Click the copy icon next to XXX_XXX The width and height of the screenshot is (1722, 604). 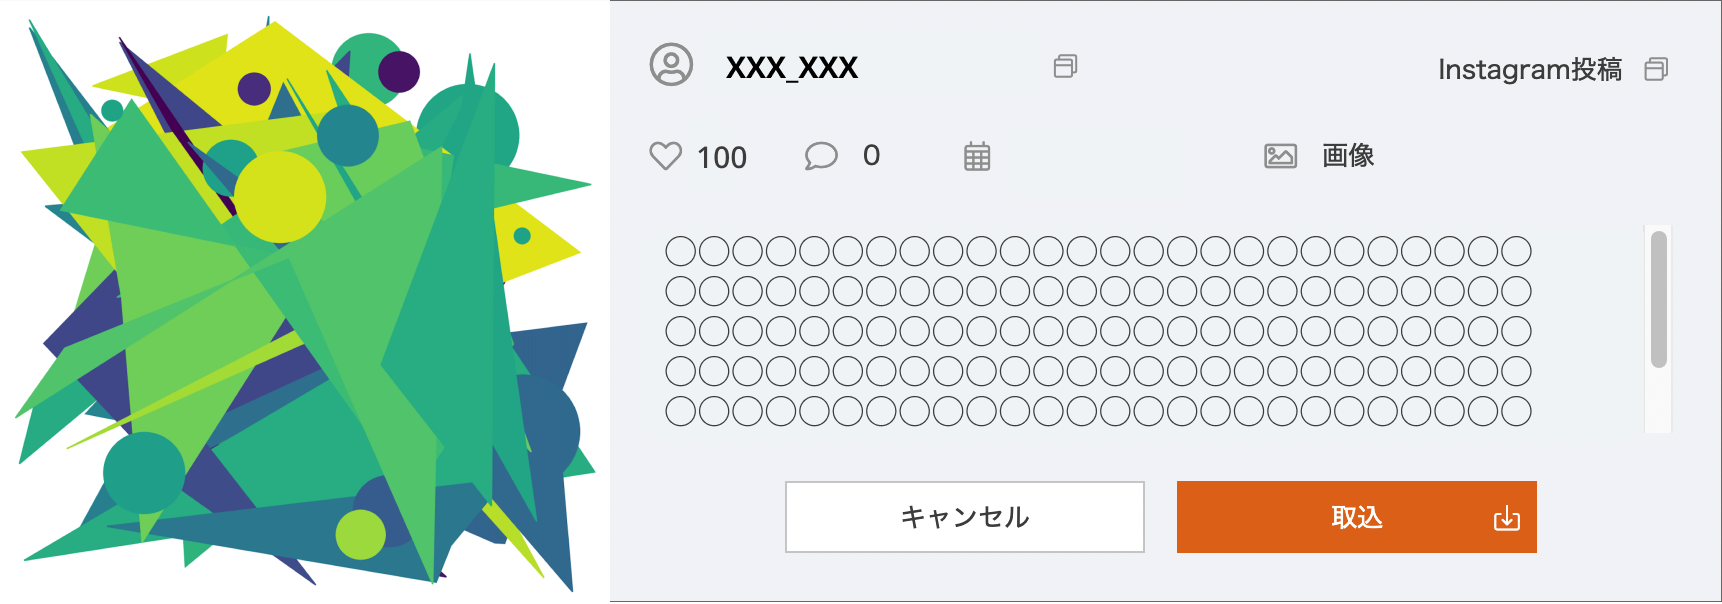(1065, 66)
